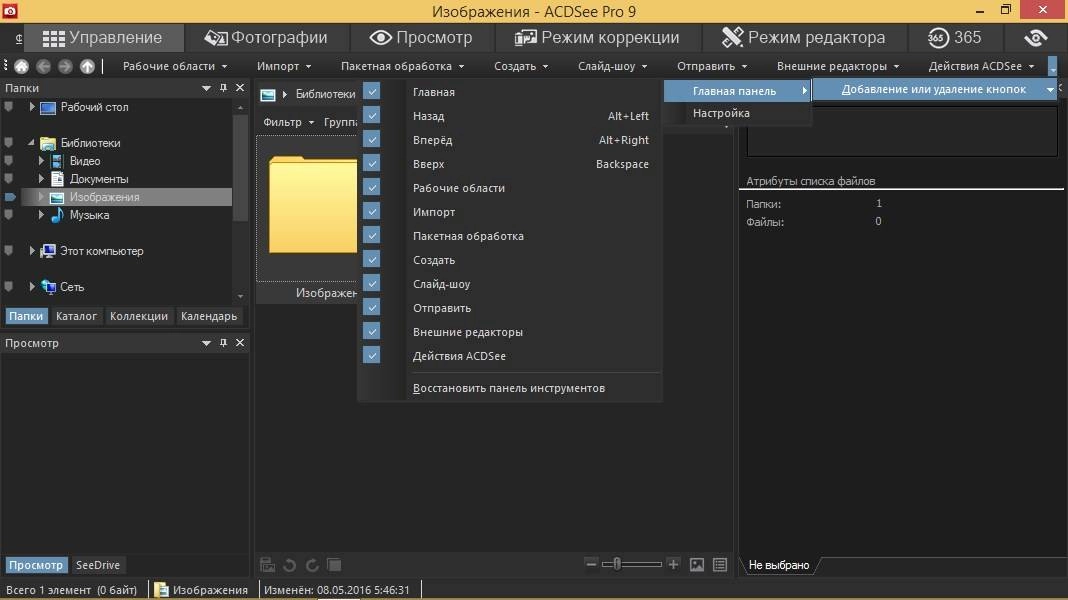Click the Back arrow icon in the toolbar
This screenshot has width=1068, height=600.
pyautogui.click(x=44, y=66)
